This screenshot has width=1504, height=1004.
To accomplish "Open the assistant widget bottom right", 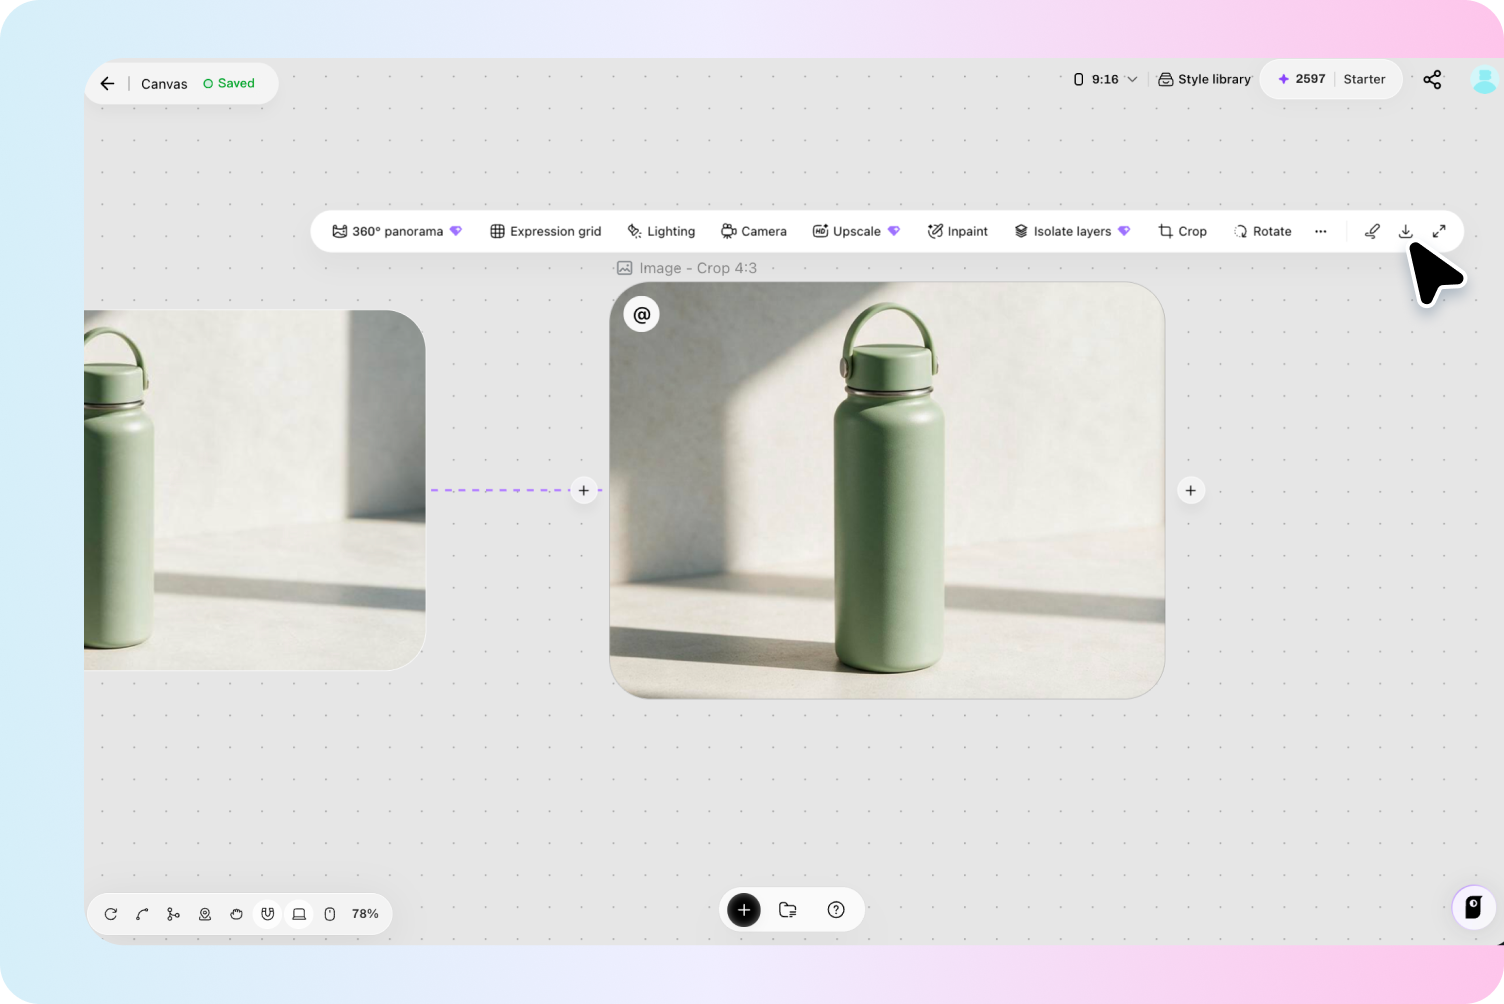I will tap(1473, 907).
